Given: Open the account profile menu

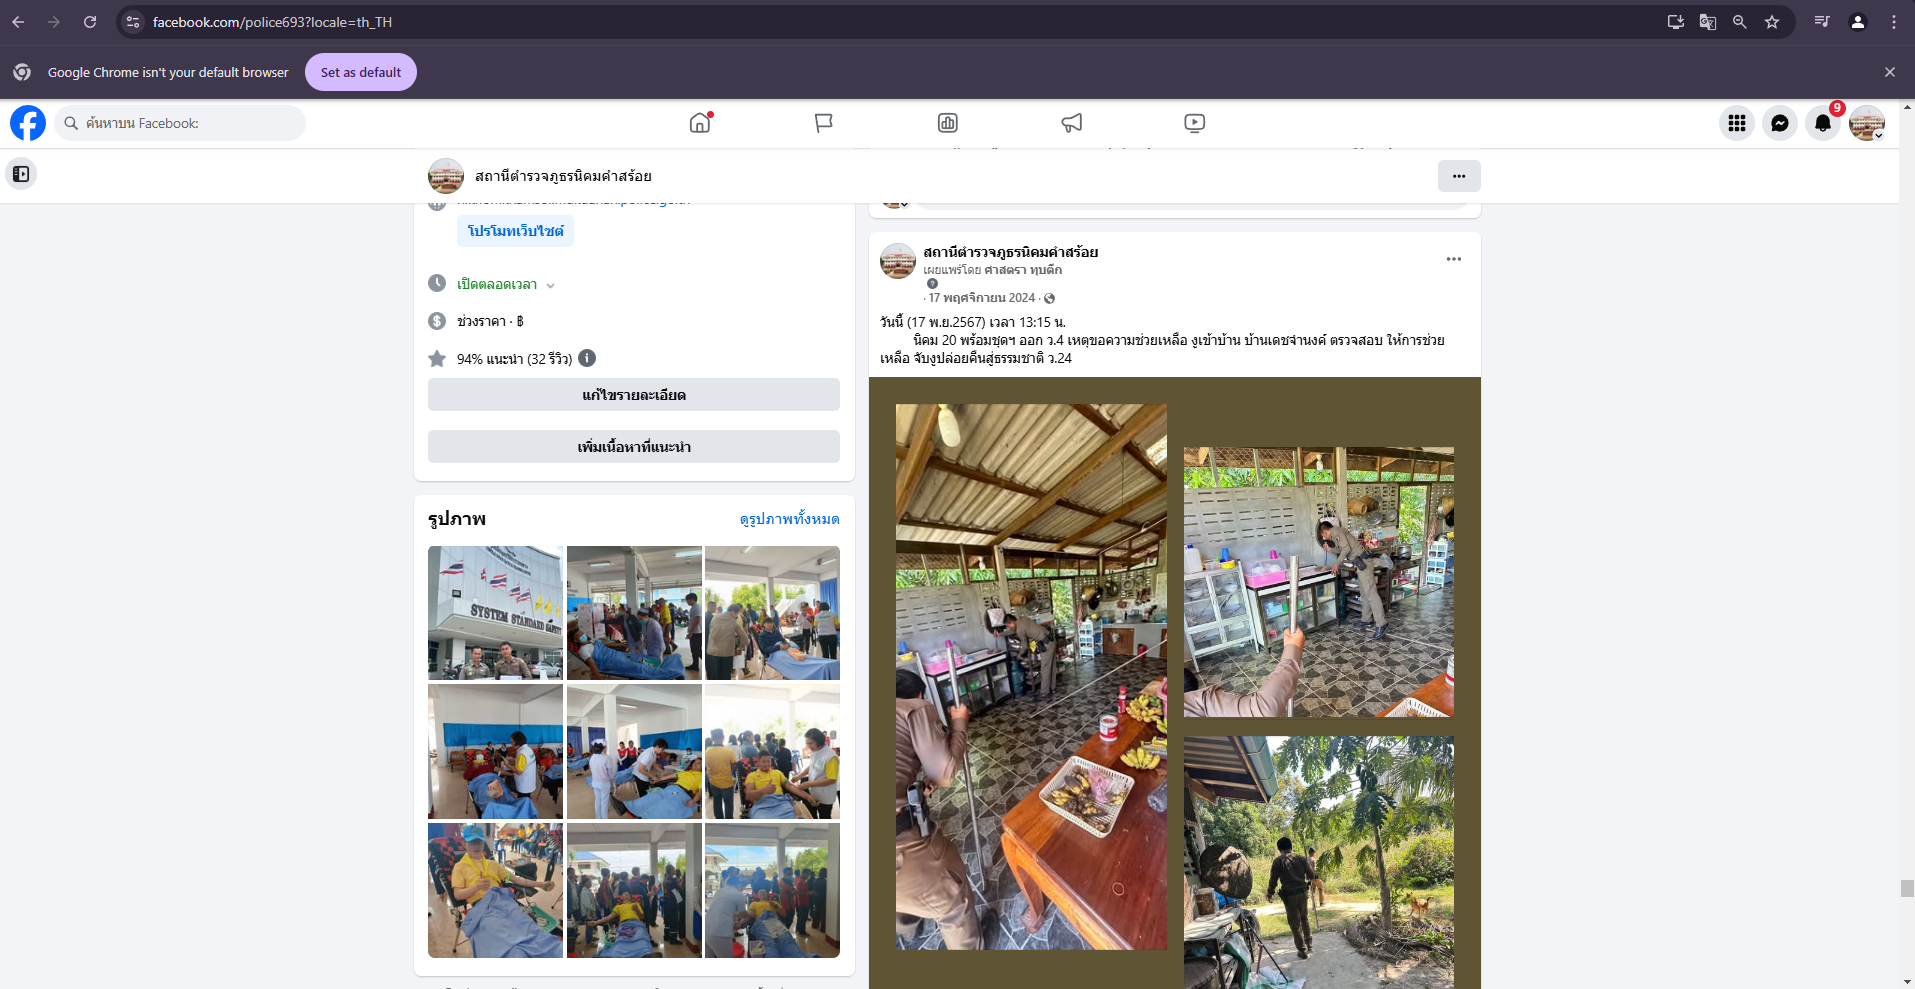Looking at the screenshot, I should tap(1866, 123).
